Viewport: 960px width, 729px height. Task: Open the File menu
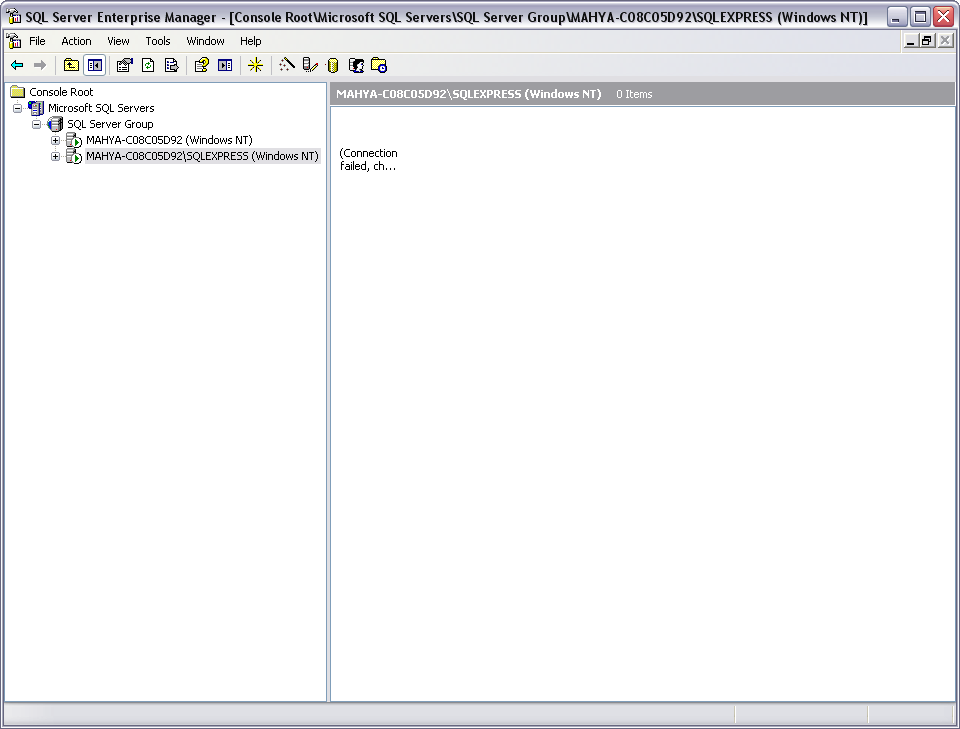pyautogui.click(x=37, y=41)
